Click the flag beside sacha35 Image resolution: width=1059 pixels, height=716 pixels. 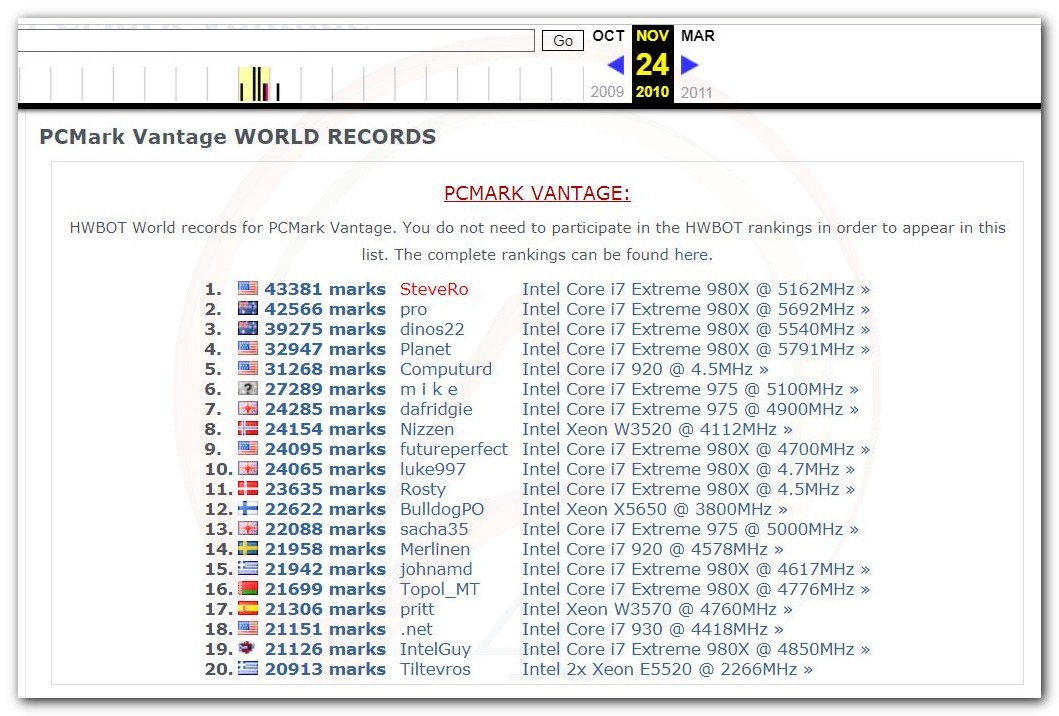pos(248,529)
